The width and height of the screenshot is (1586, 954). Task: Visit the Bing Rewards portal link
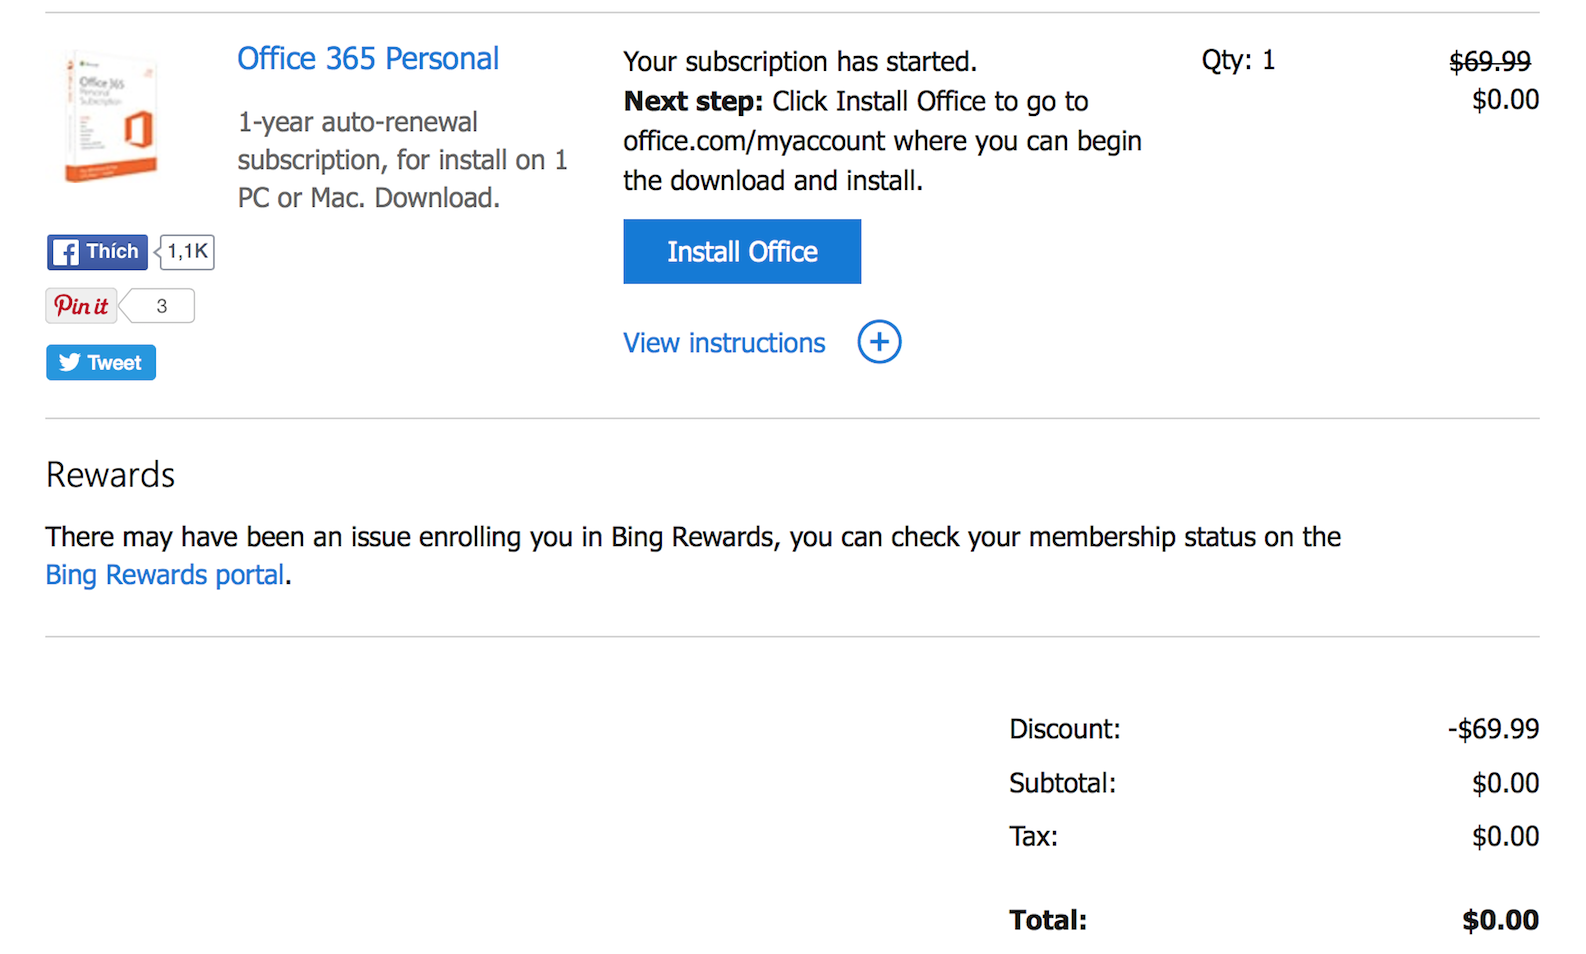(x=165, y=575)
